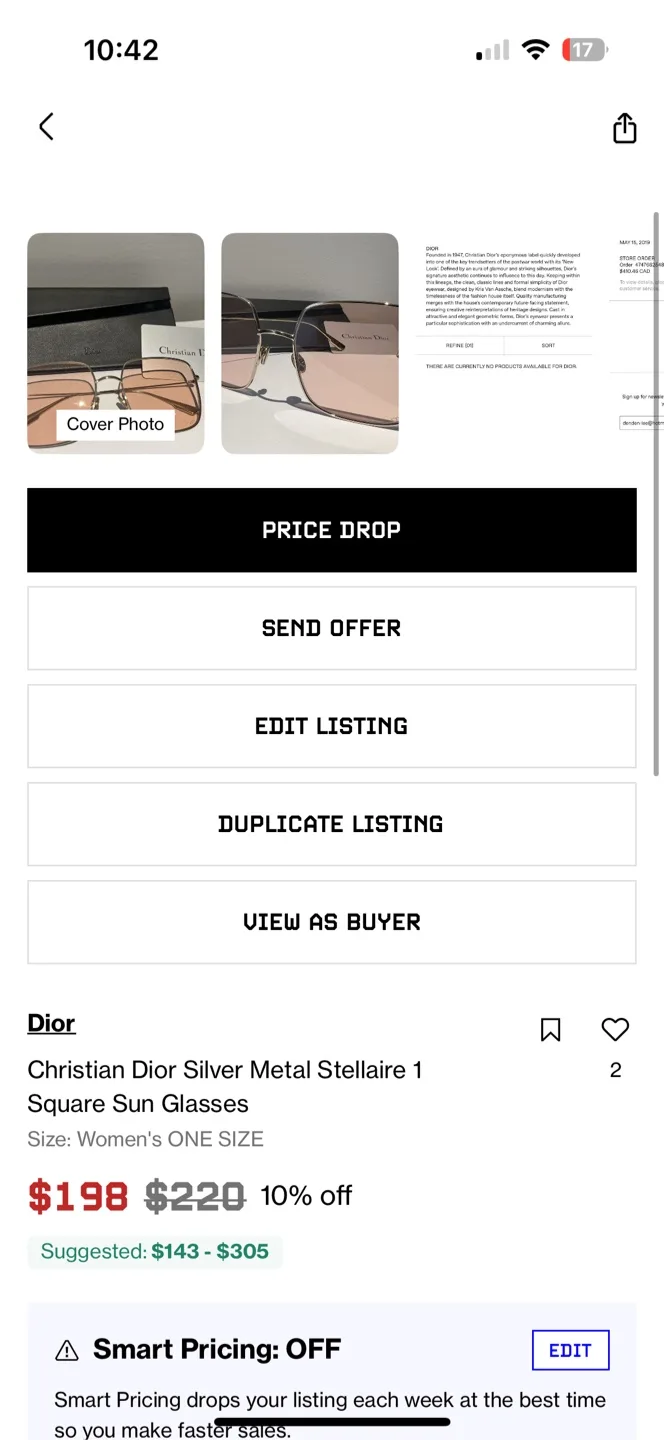Select DUPLICATE LISTING
The image size is (664, 1440).
tap(331, 824)
